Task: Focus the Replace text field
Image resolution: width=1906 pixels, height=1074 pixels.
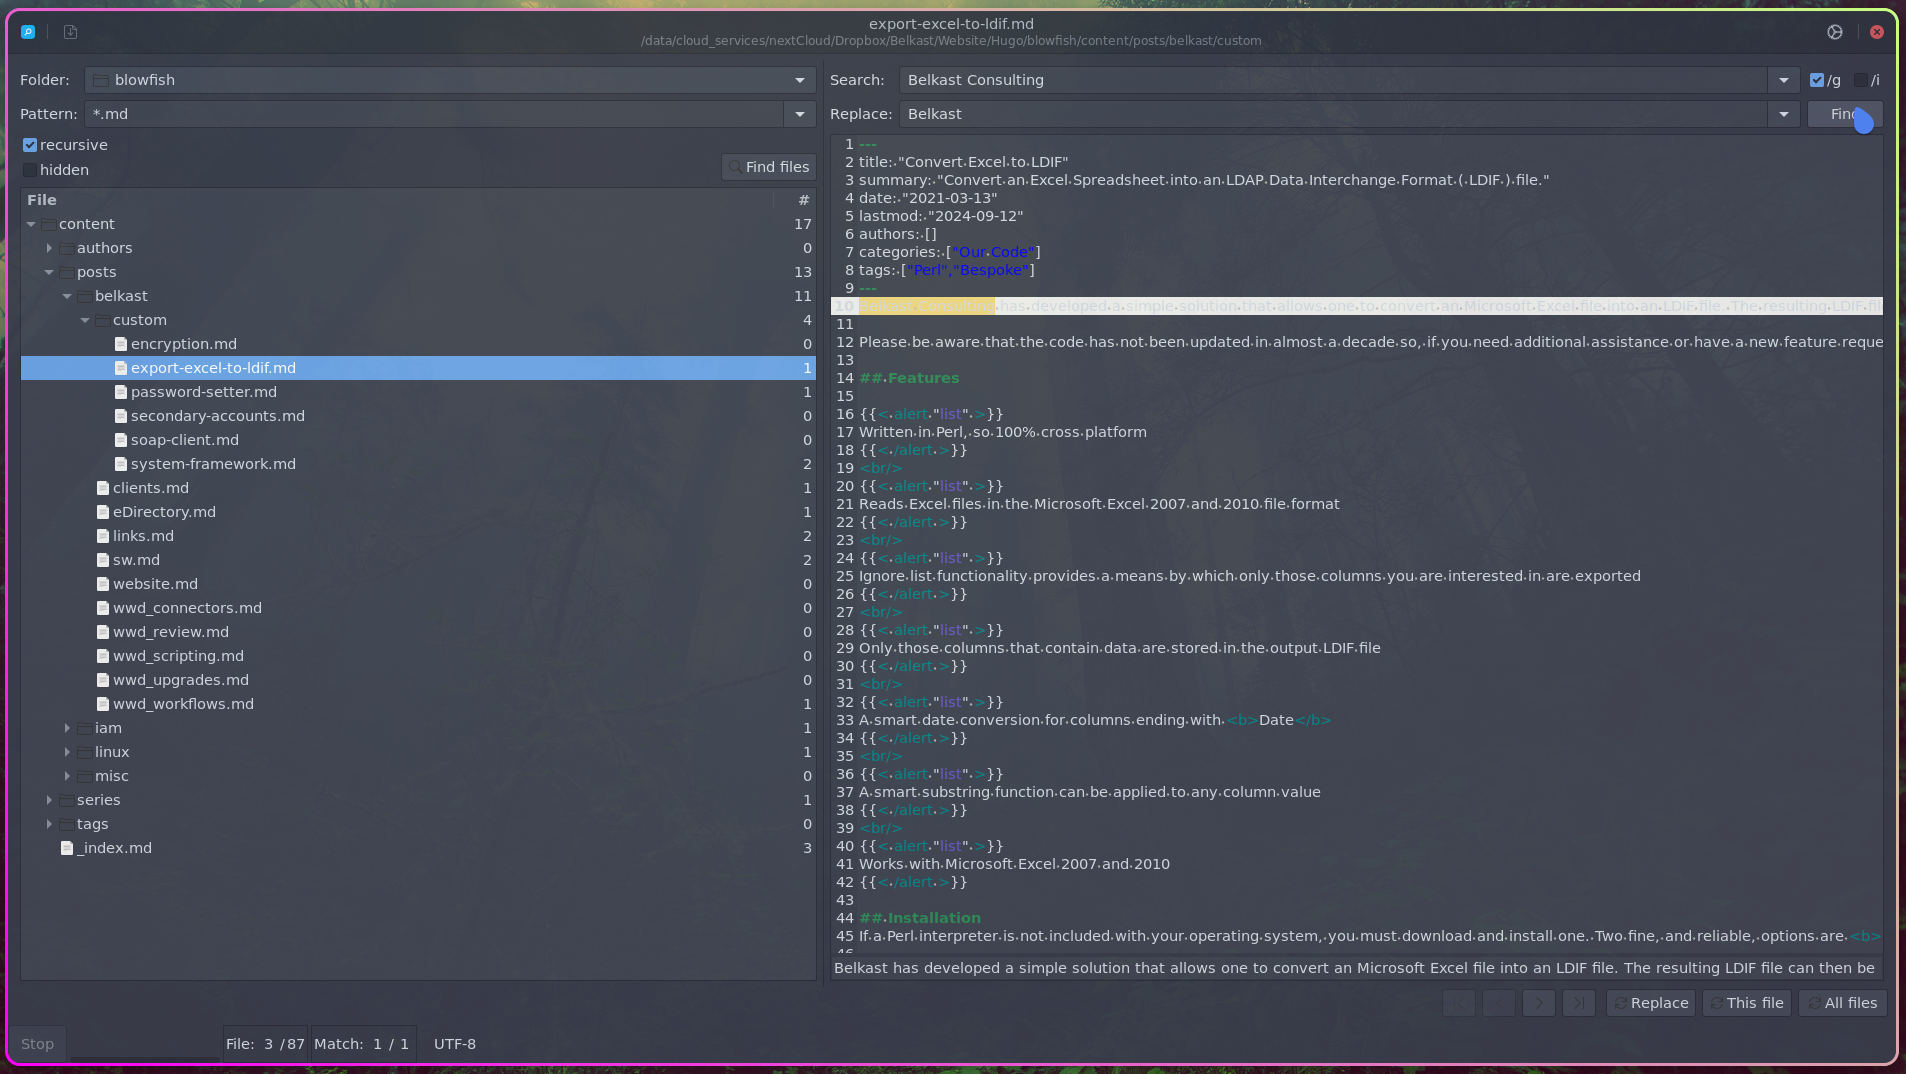Action: pos(1333,114)
